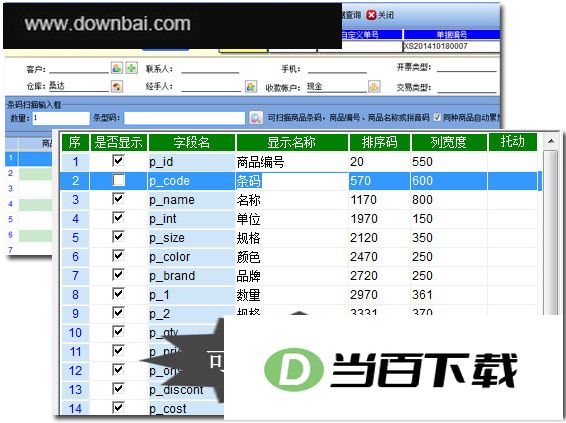Click column width cell 361
This screenshot has height=423, width=566.
(449, 295)
